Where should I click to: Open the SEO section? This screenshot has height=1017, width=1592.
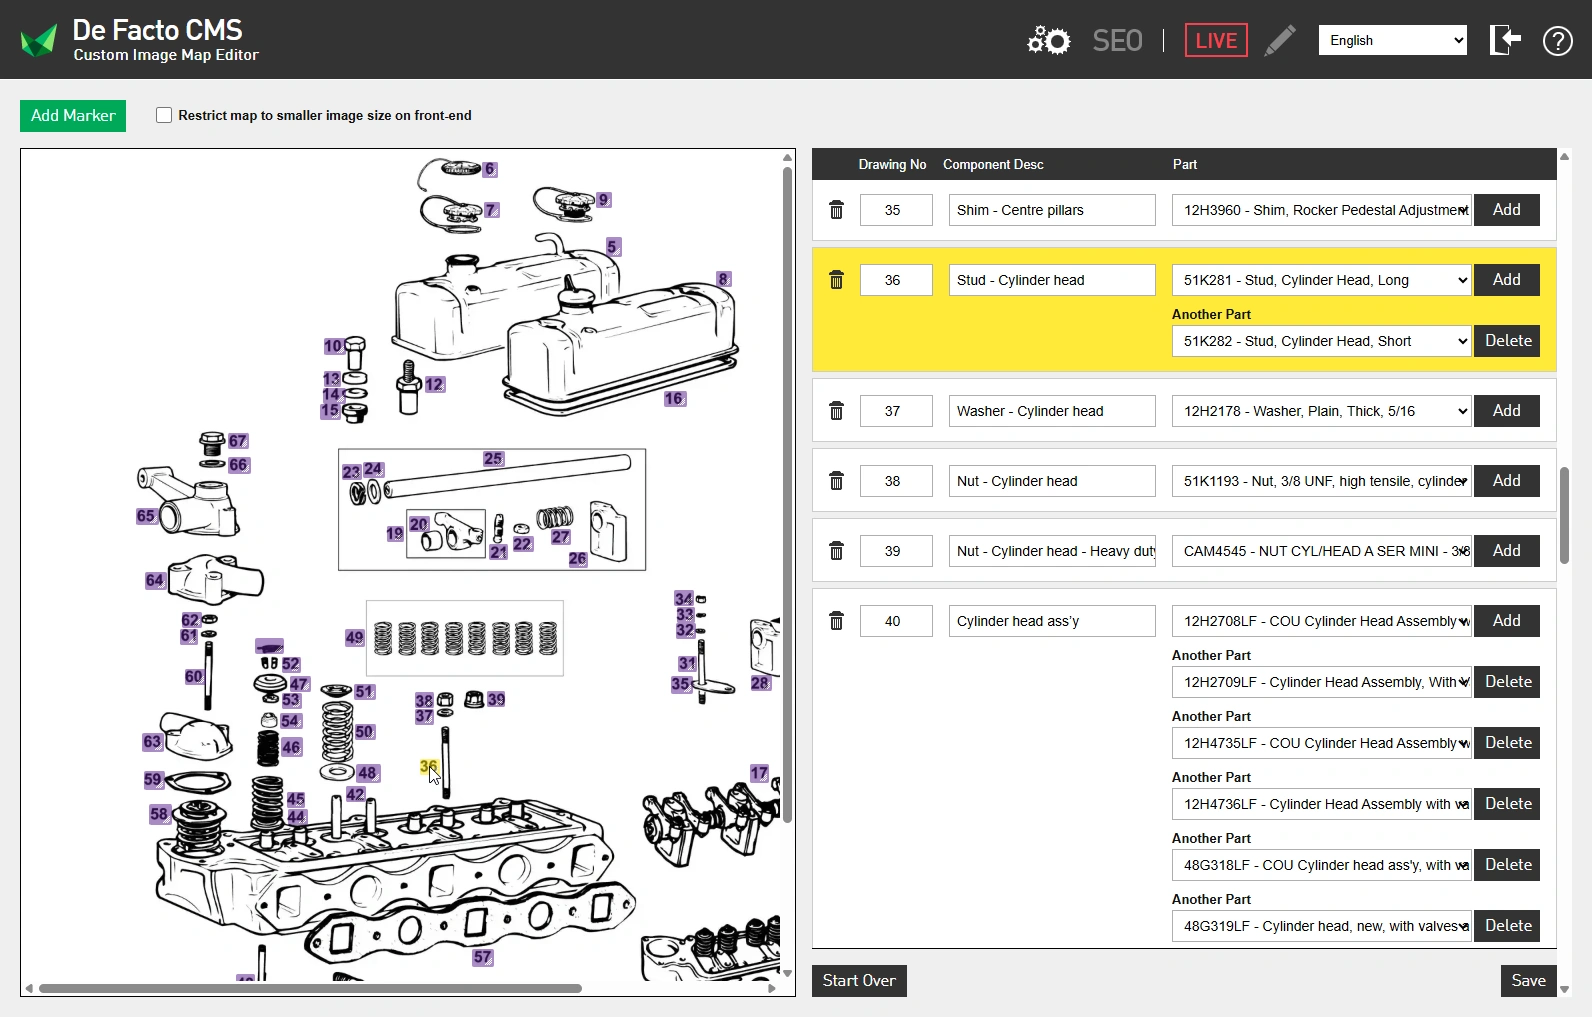click(x=1117, y=40)
